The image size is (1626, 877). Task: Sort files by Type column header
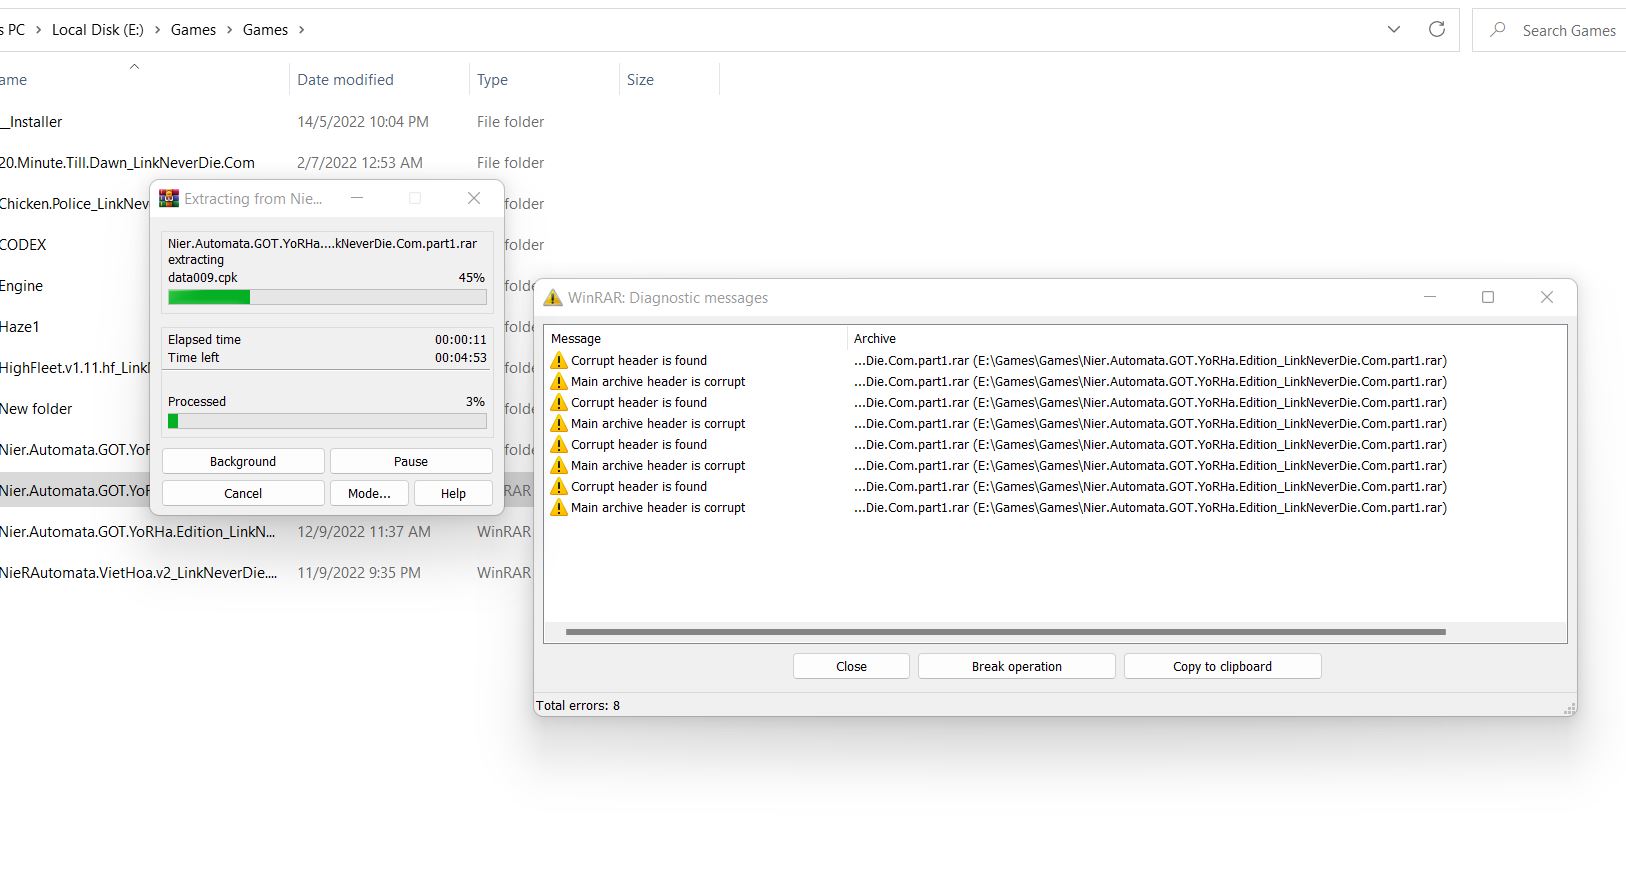point(492,80)
